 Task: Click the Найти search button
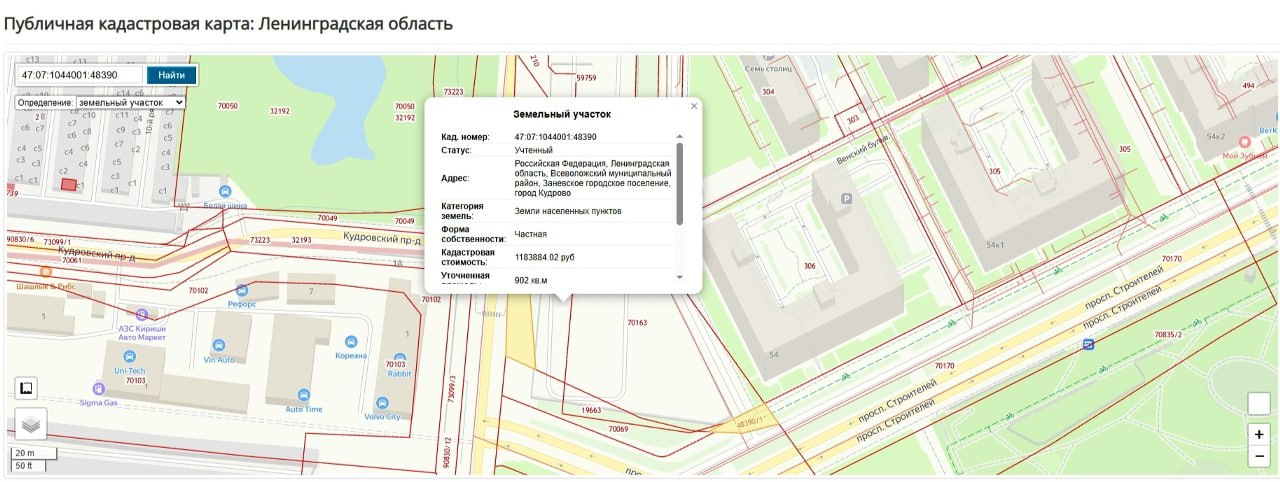(x=171, y=75)
